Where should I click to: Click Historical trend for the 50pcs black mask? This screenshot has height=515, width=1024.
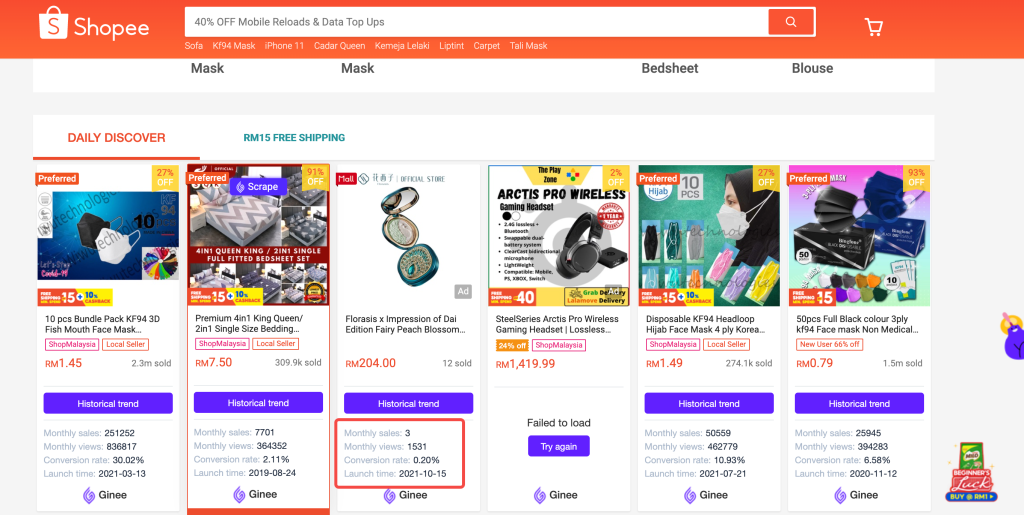(859, 403)
